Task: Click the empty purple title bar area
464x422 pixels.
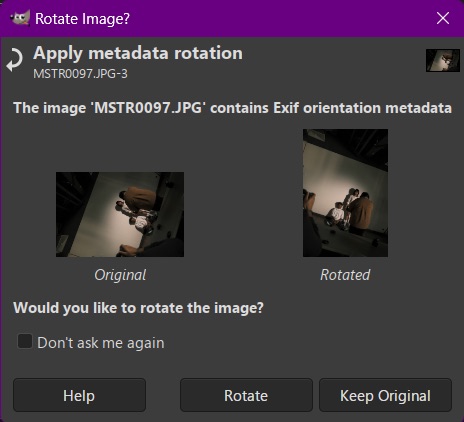Action: tap(280, 18)
